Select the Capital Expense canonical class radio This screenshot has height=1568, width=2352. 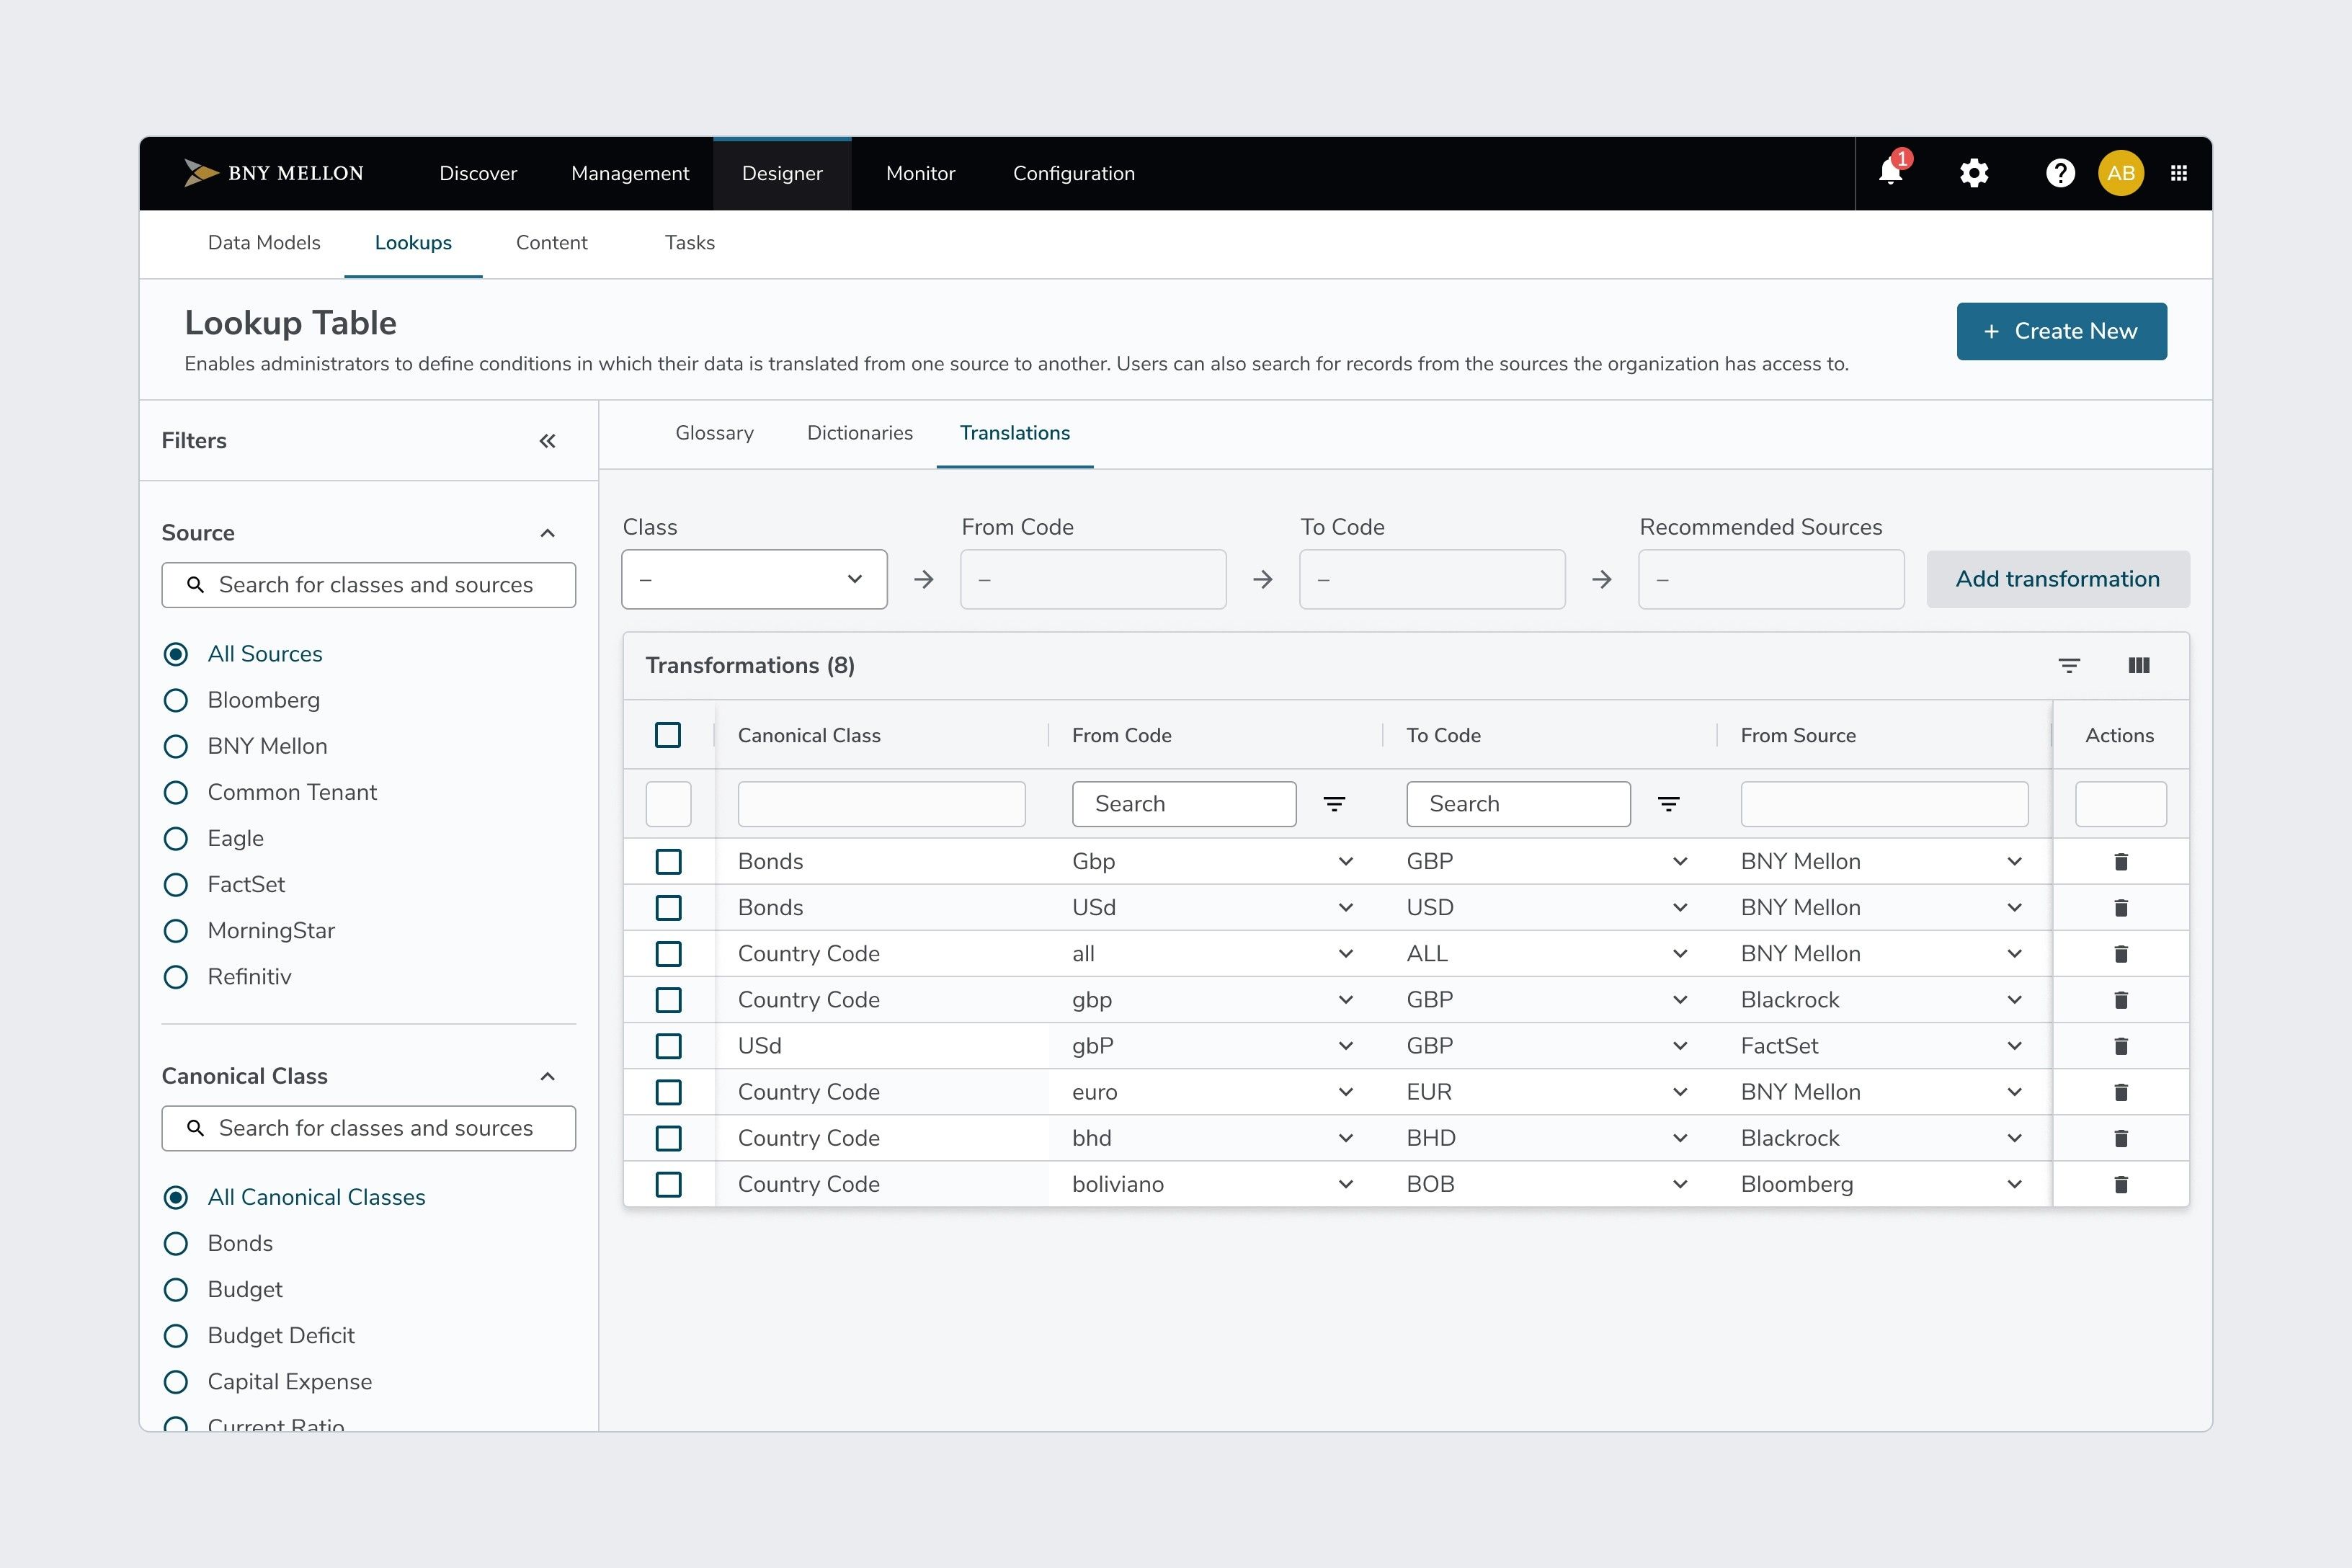176,1381
